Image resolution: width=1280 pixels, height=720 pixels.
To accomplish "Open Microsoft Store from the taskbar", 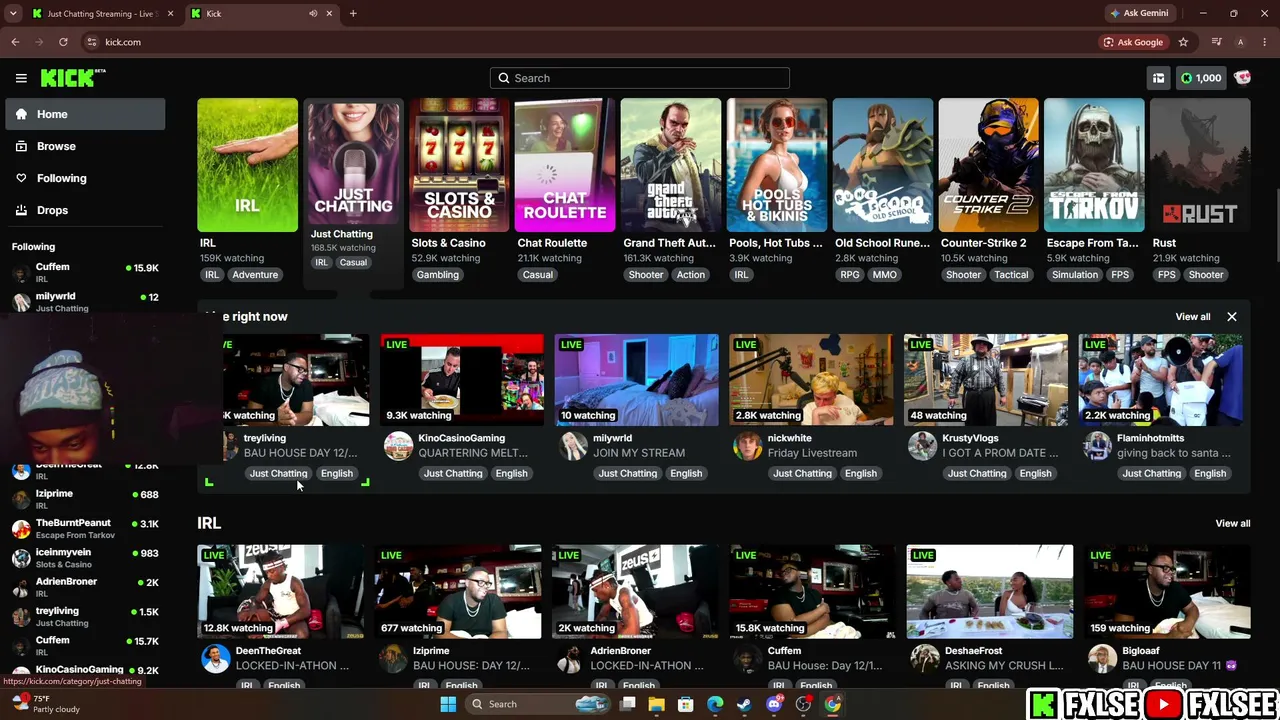I will point(686,704).
